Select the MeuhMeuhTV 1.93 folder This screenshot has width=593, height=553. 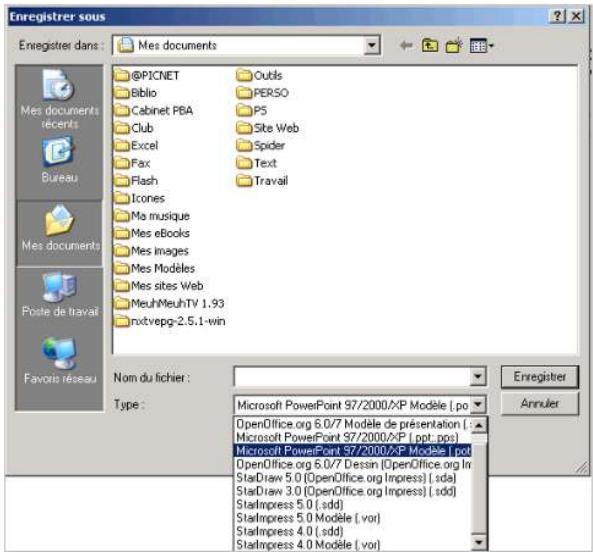click(x=169, y=303)
